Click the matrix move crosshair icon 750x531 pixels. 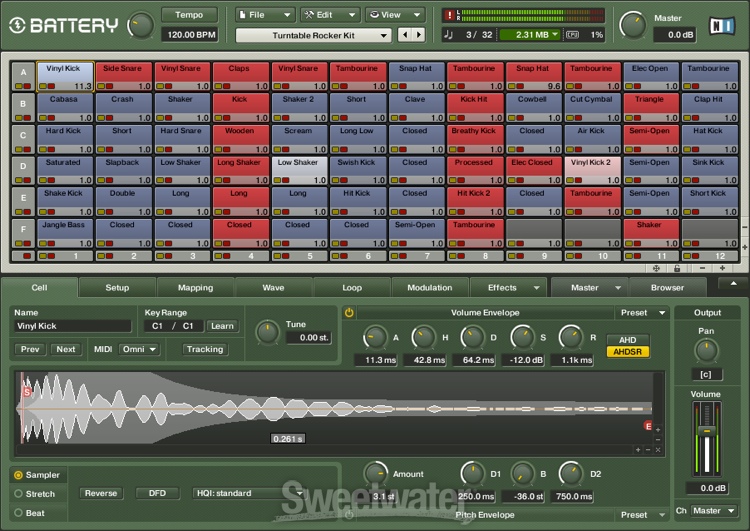(656, 268)
